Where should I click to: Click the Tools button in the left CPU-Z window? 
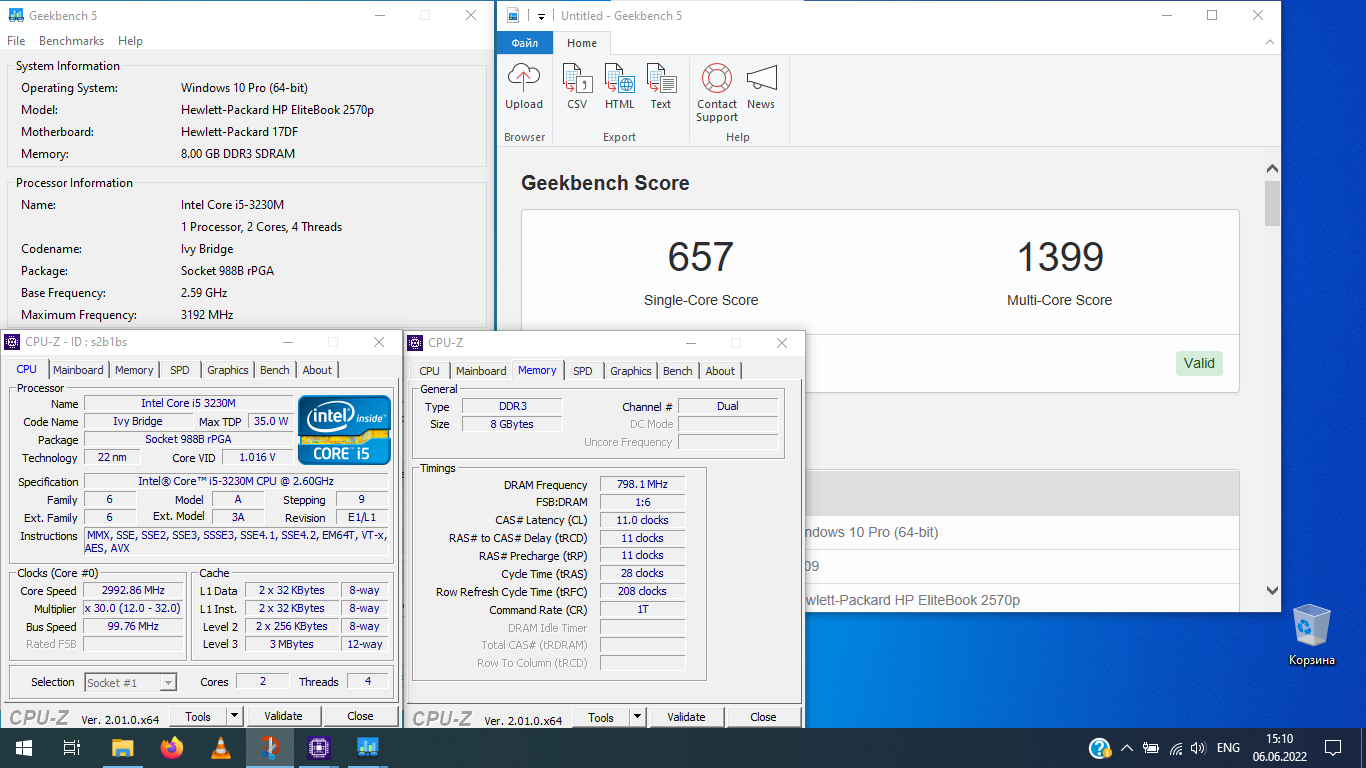click(x=198, y=716)
